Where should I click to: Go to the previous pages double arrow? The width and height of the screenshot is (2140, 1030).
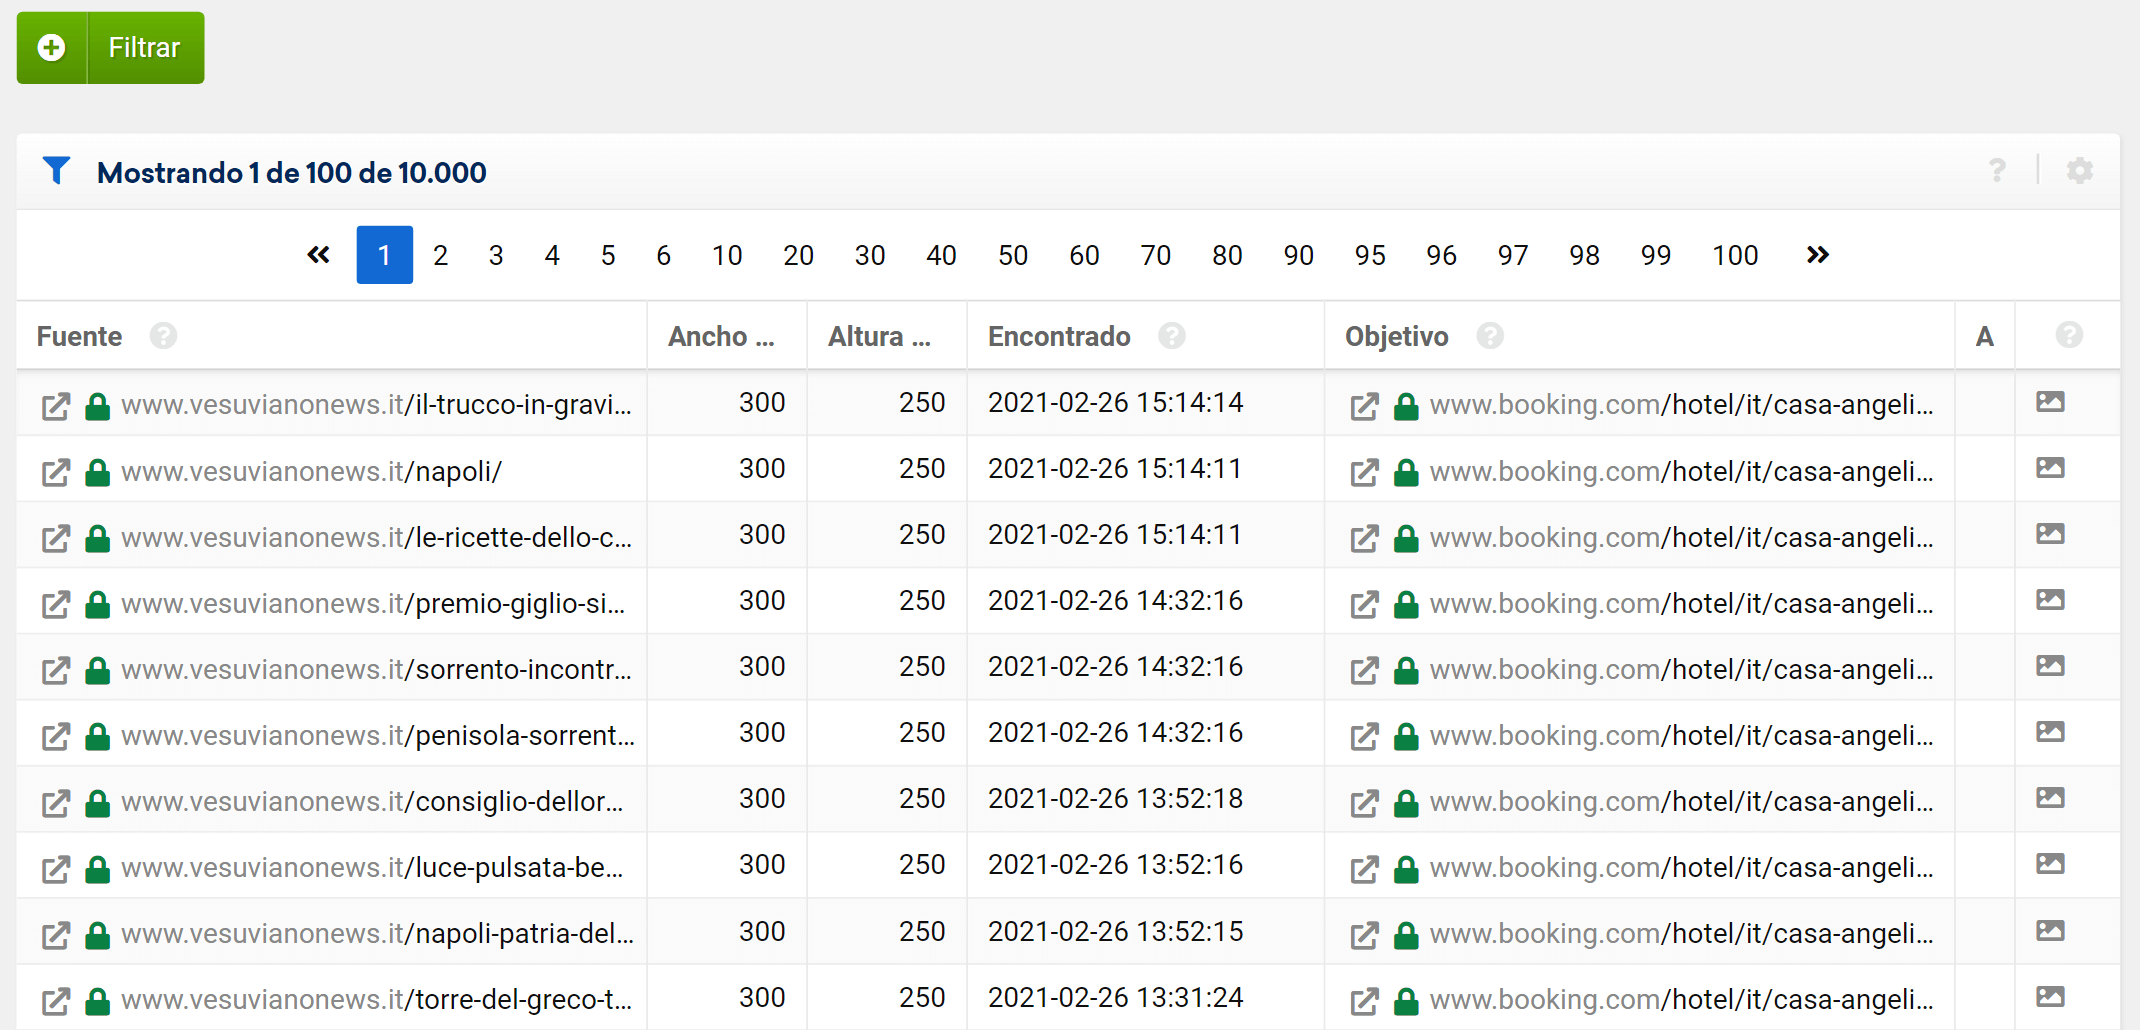[x=318, y=255]
